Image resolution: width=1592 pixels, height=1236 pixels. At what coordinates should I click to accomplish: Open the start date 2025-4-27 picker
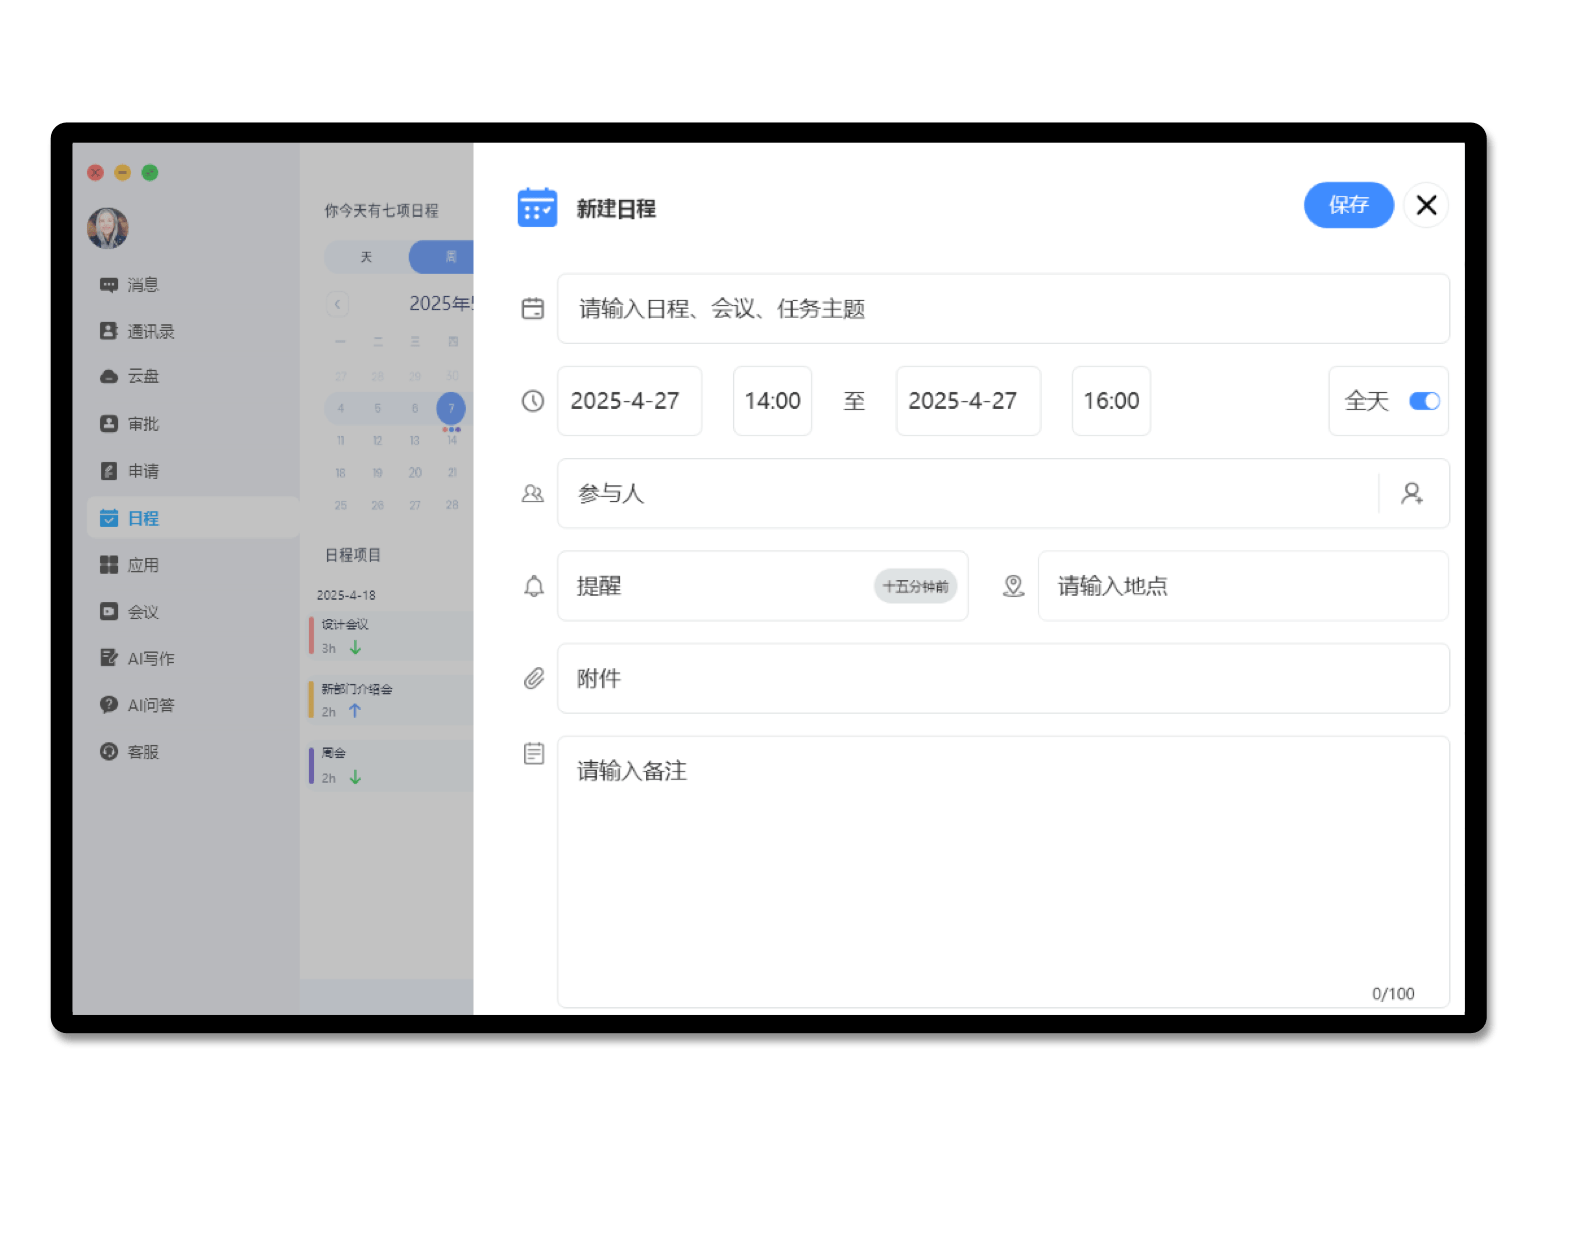(629, 401)
